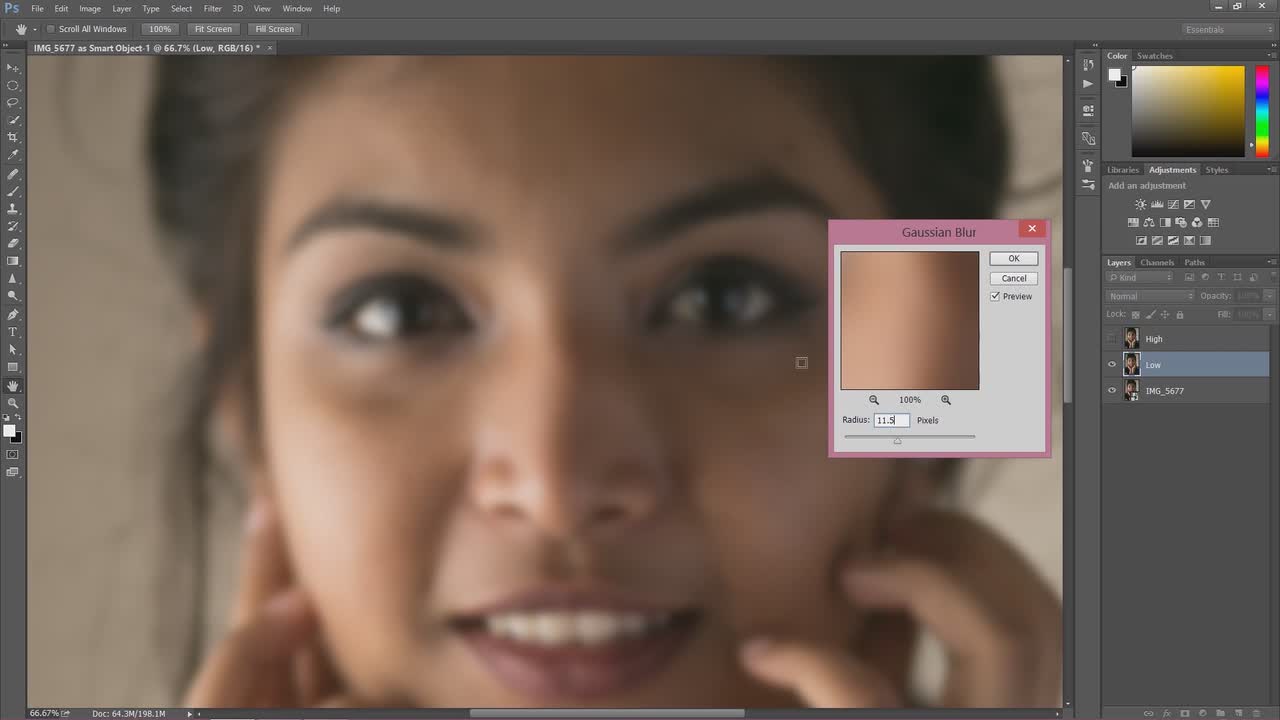Image resolution: width=1280 pixels, height=720 pixels.
Task: Toggle lock transparent pixels
Action: point(1136,314)
